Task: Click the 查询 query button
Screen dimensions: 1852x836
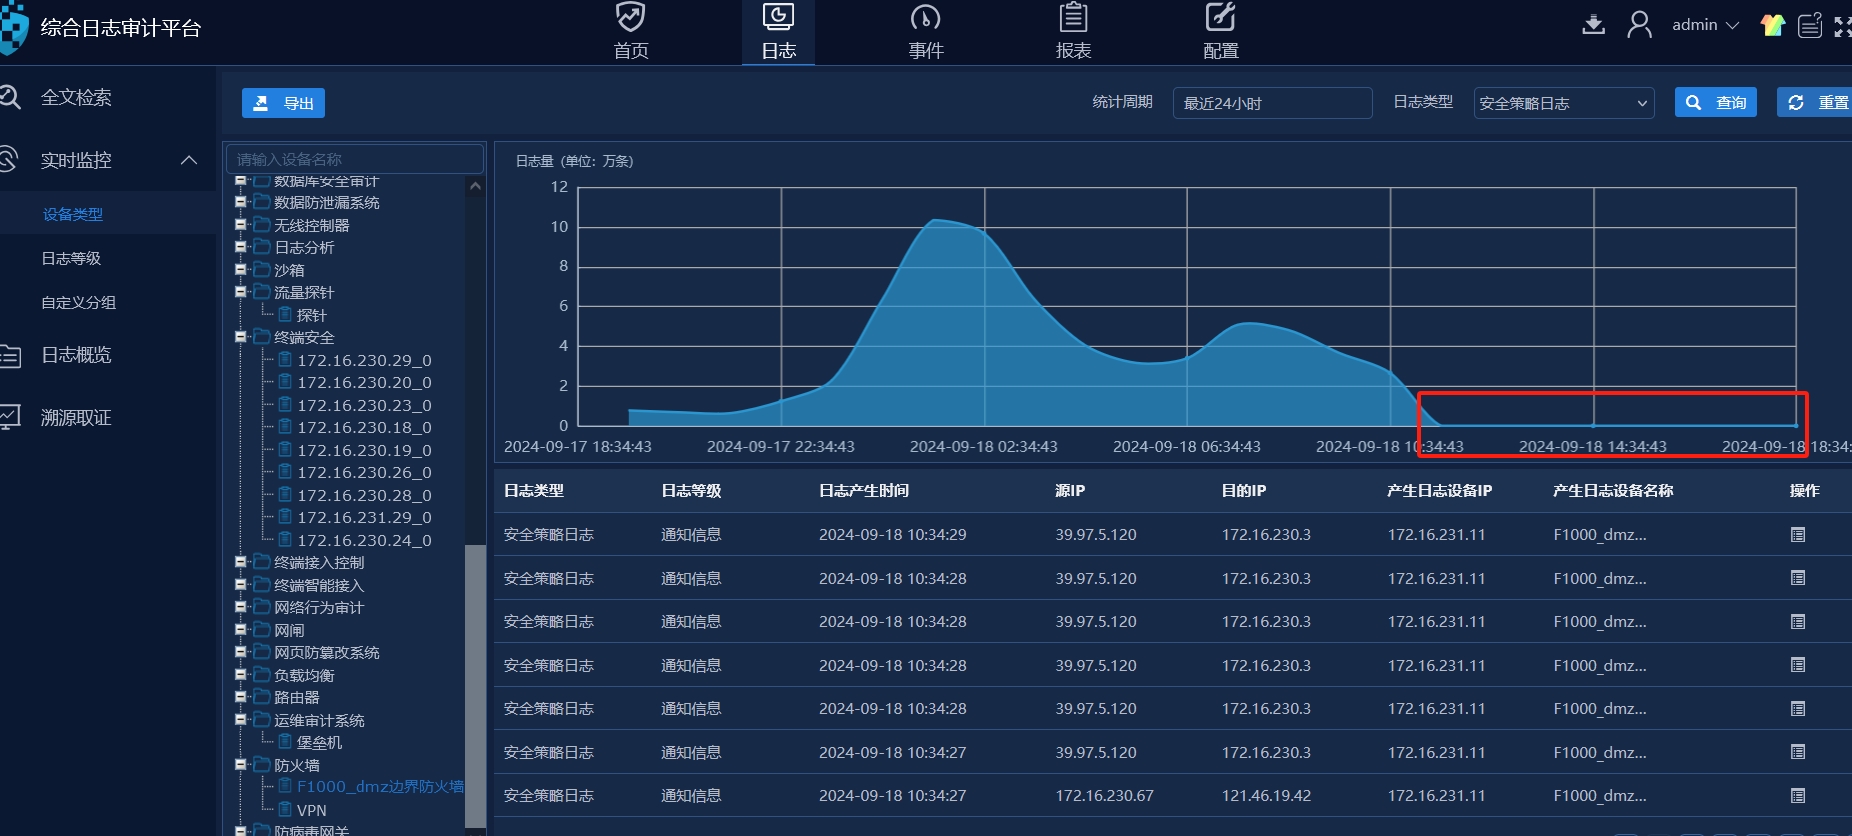Action: (1715, 103)
